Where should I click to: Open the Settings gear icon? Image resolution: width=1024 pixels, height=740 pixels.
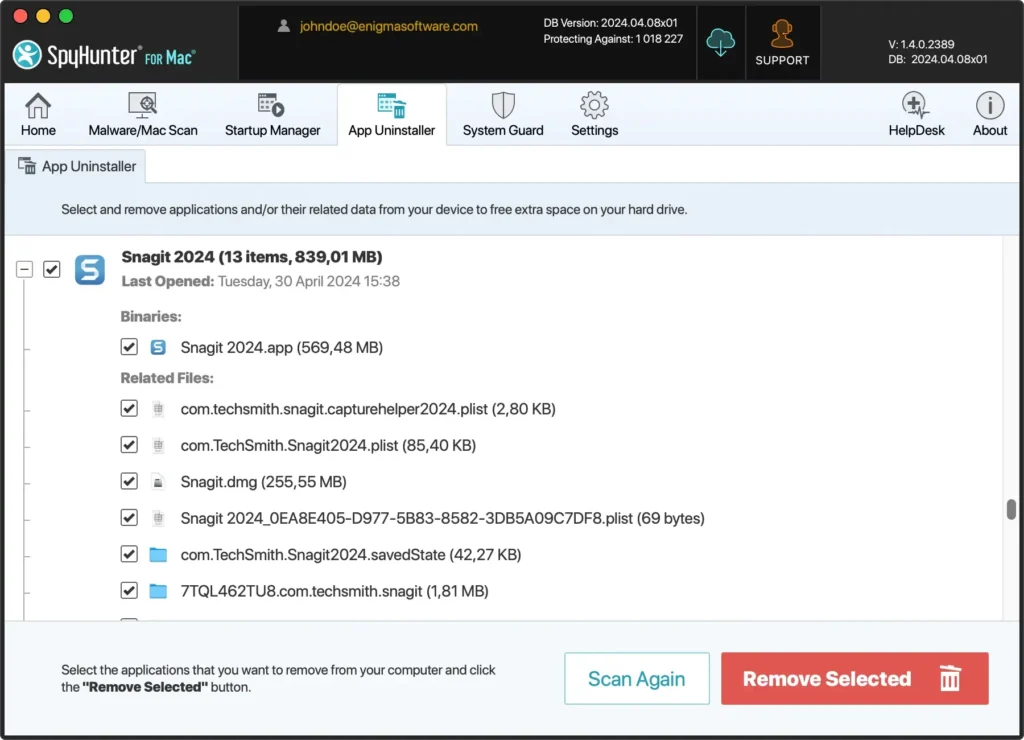[594, 105]
